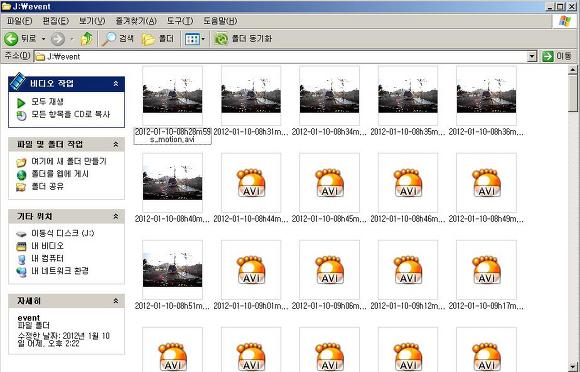Screen dimensions: 580x372
Task: Collapse the Details panel chevron
Action: pos(116,301)
